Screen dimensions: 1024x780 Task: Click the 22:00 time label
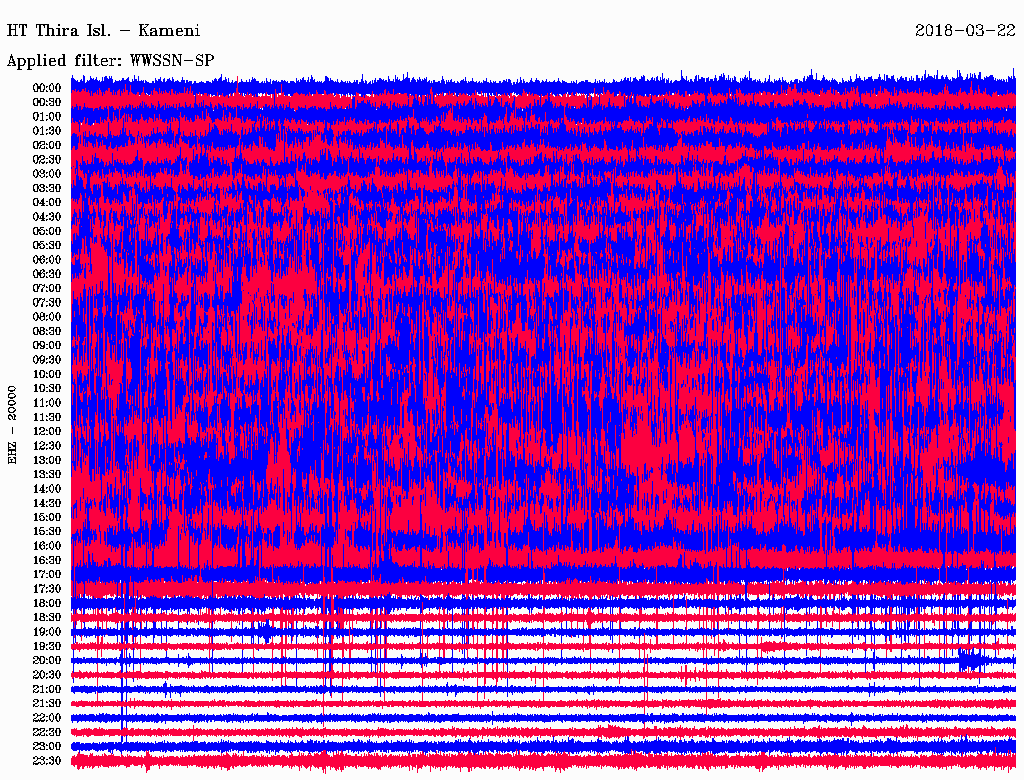(x=47, y=717)
